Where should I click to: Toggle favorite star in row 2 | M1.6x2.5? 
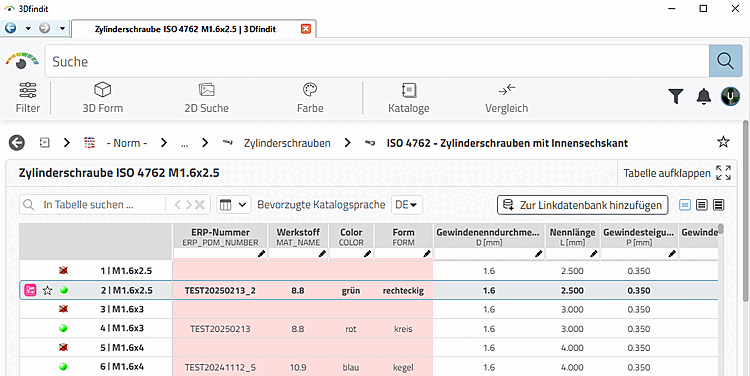[x=47, y=290]
